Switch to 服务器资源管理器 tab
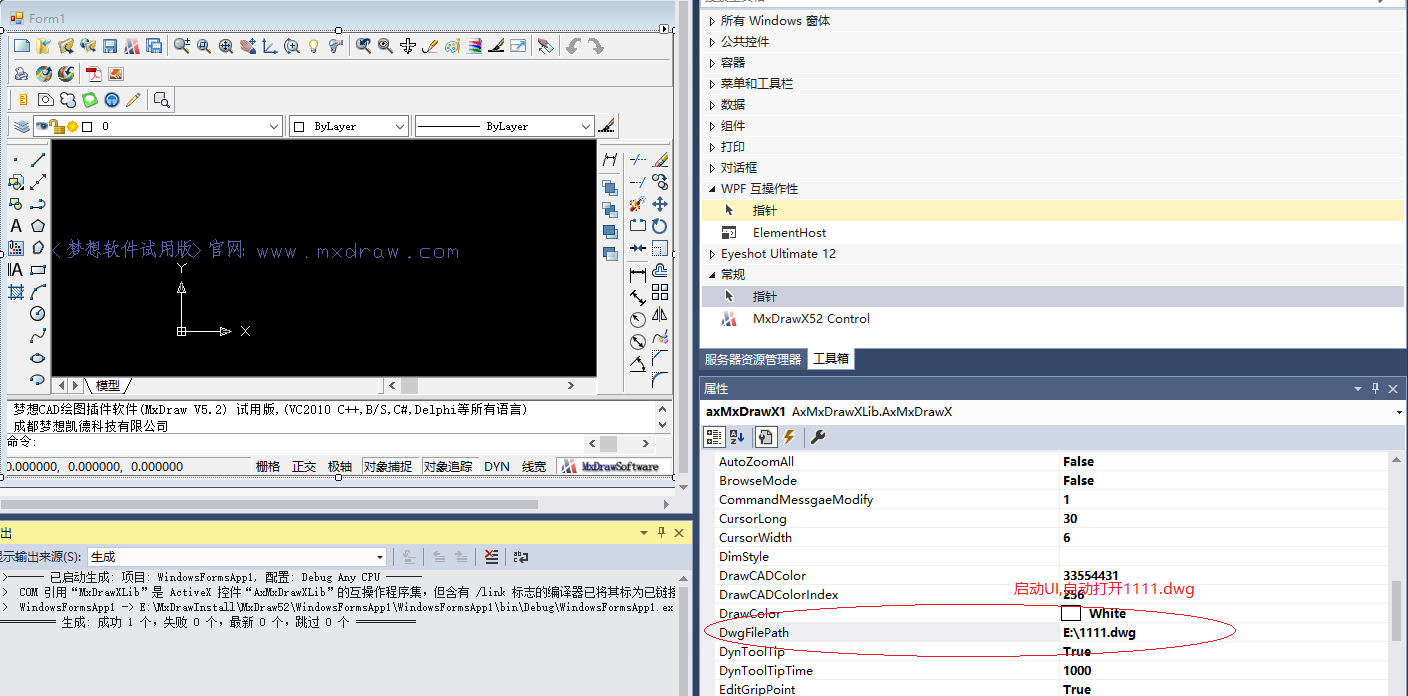 [752, 360]
